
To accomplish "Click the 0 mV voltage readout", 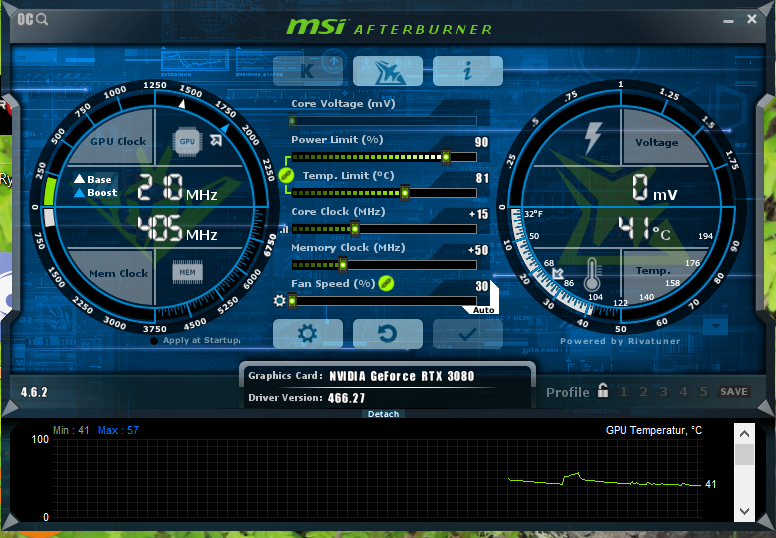I will point(654,188).
